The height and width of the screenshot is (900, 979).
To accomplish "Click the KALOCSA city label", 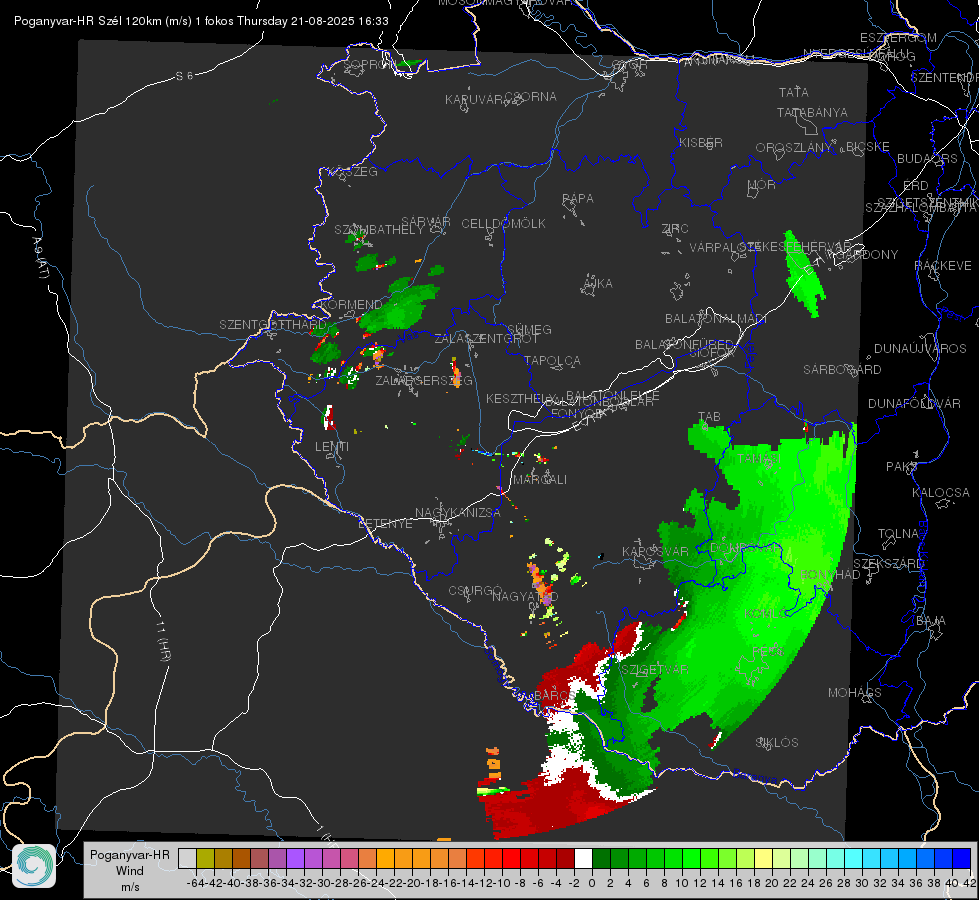I will coord(940,493).
